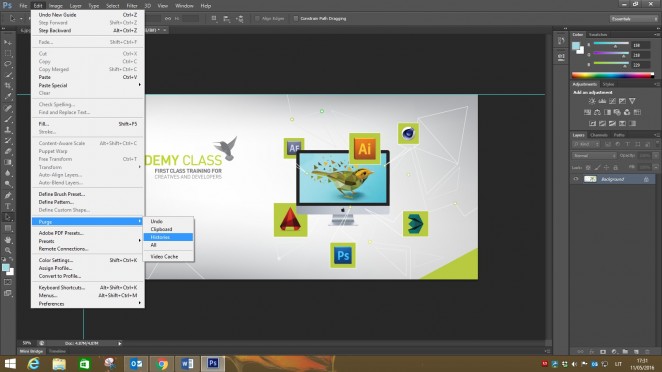
Task: Open the Normal blend mode dropdown
Action: coord(594,156)
